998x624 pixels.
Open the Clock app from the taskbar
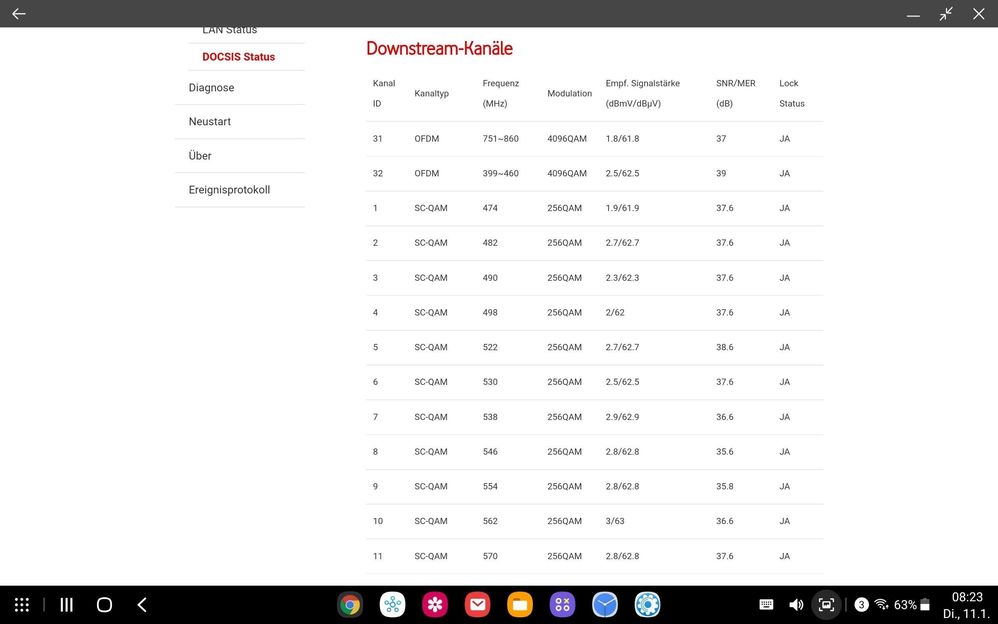pyautogui.click(x=605, y=604)
